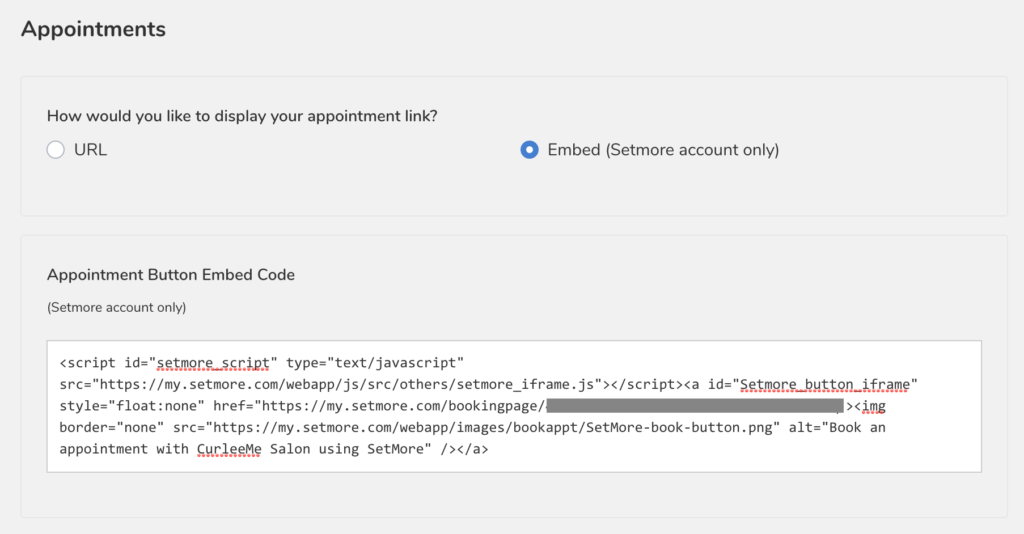Select the URL radio option
1024x534 pixels.
(56, 150)
